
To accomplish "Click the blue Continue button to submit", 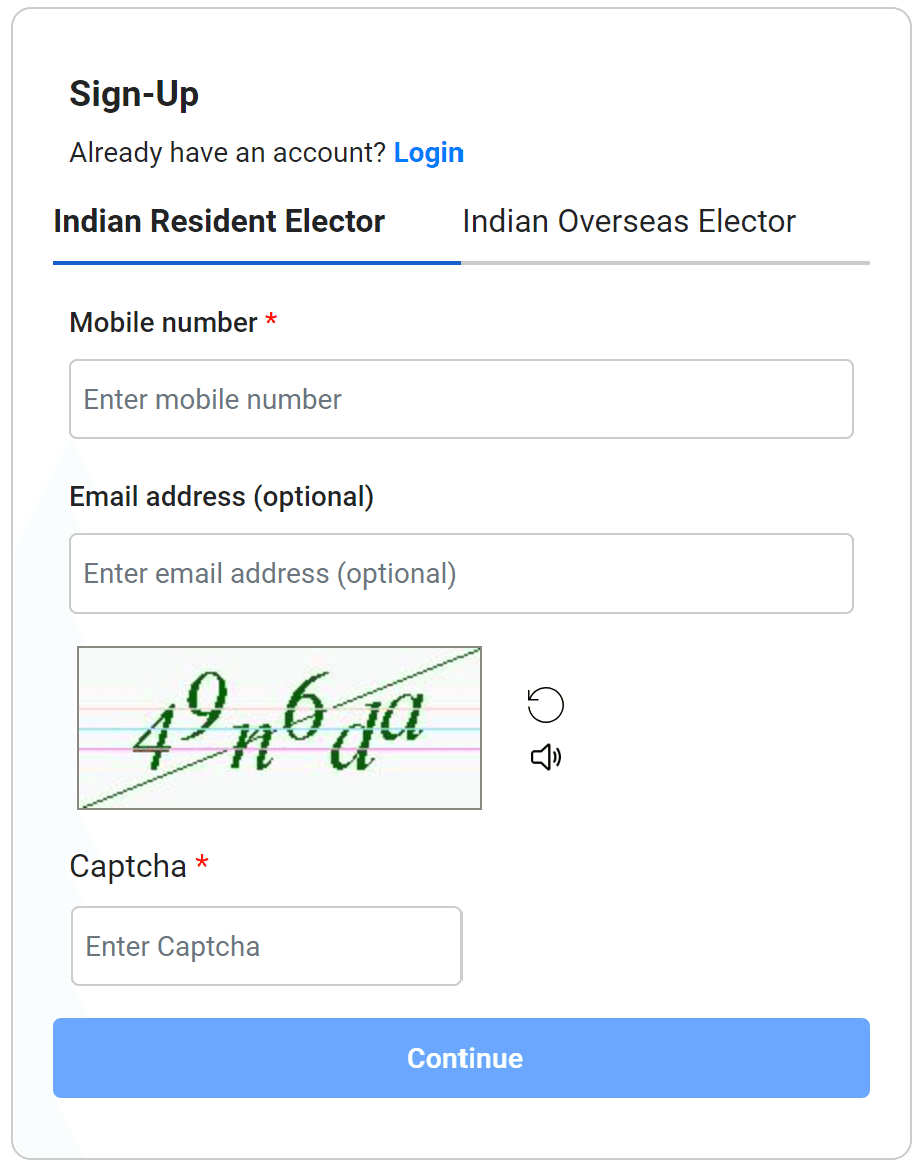I will 461,1059.
